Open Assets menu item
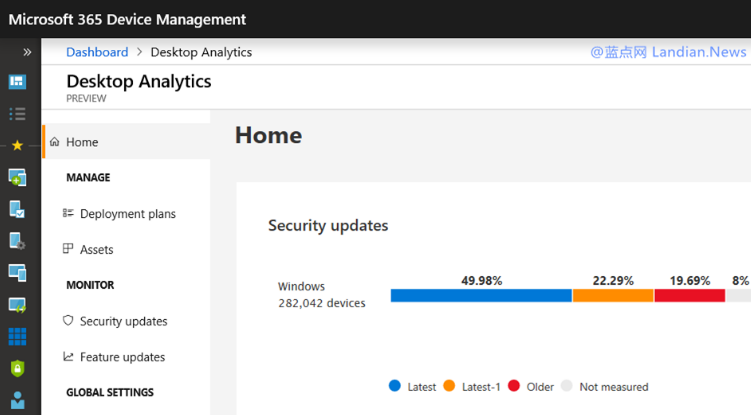This screenshot has width=751, height=415. (97, 250)
